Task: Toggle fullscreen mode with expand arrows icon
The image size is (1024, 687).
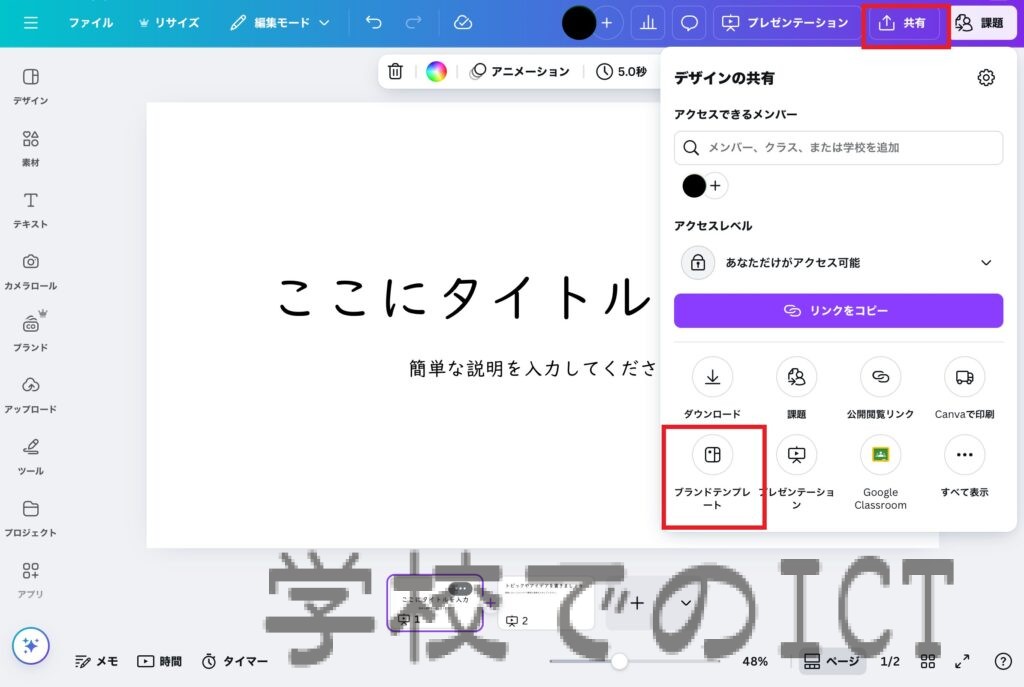Action: tap(962, 661)
